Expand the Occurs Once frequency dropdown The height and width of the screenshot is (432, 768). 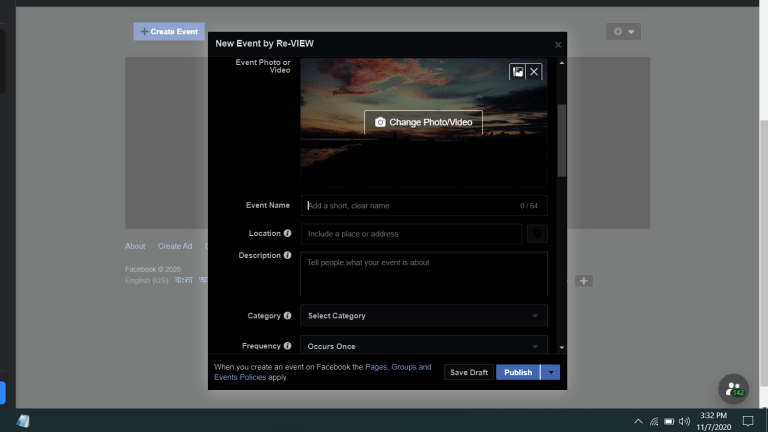[423, 346]
